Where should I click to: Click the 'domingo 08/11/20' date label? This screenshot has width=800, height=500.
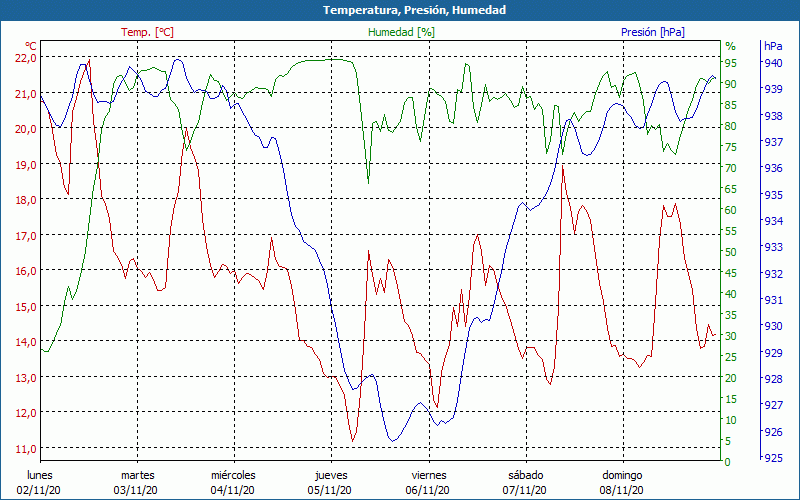click(x=622, y=483)
